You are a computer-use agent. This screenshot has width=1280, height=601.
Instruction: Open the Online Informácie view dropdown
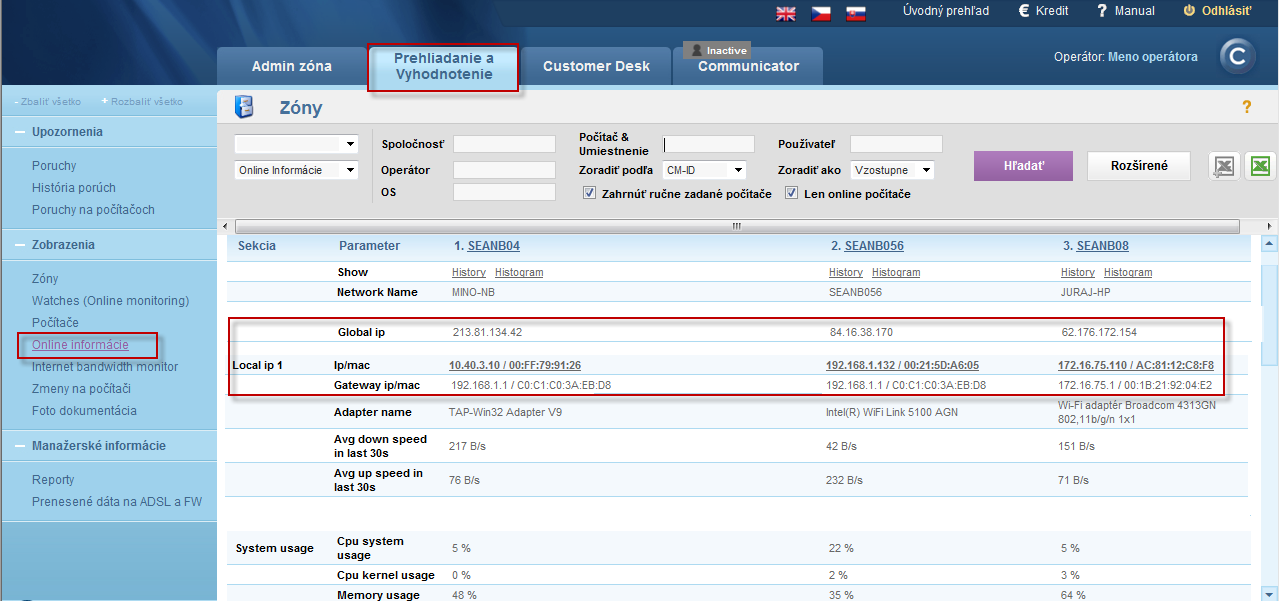pos(296,170)
